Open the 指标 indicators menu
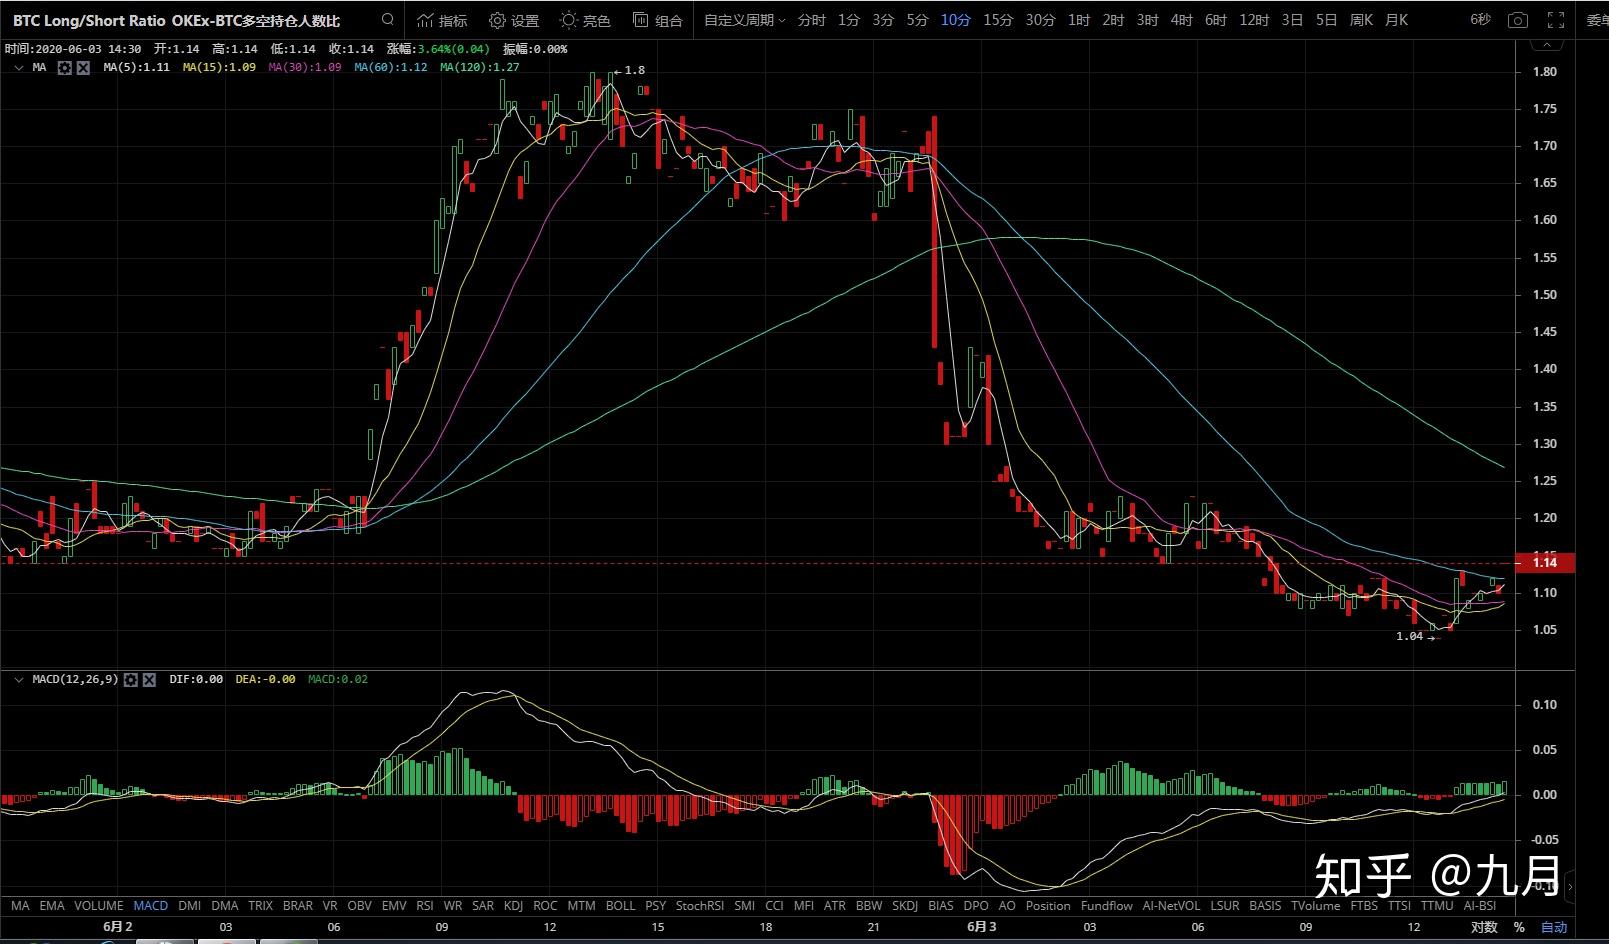The width and height of the screenshot is (1609, 944). tap(442, 20)
